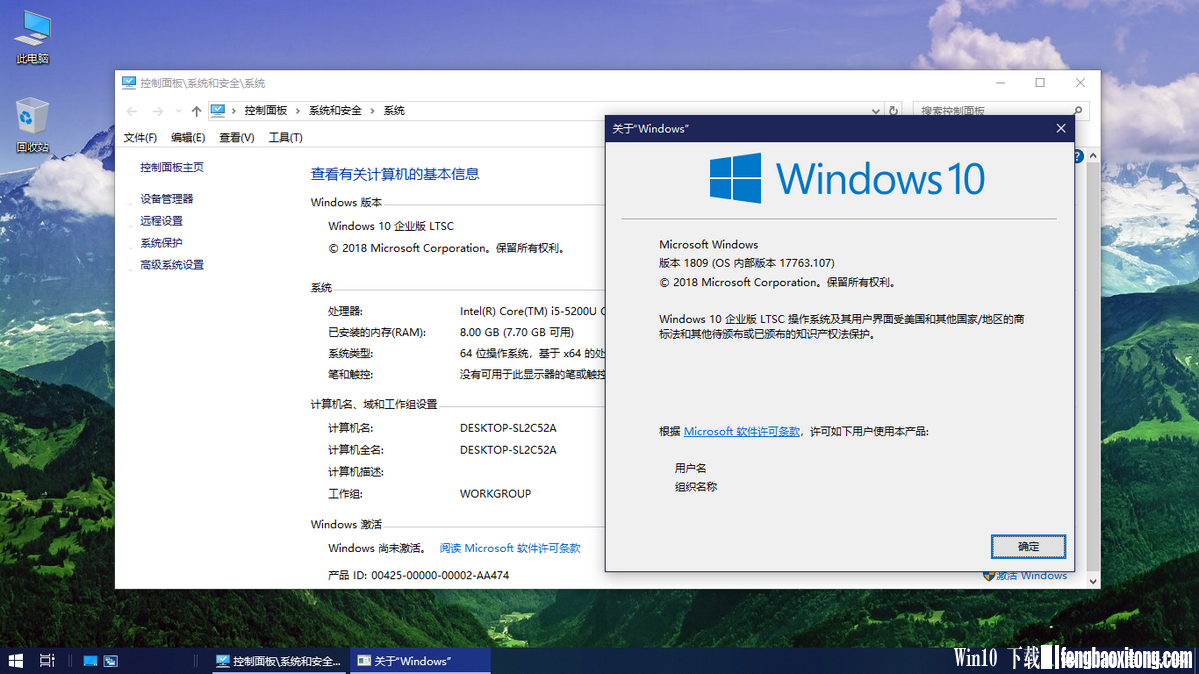Viewport: 1199px width, 674px height.
Task: Click the back arrow in Control Panel
Action: (132, 111)
